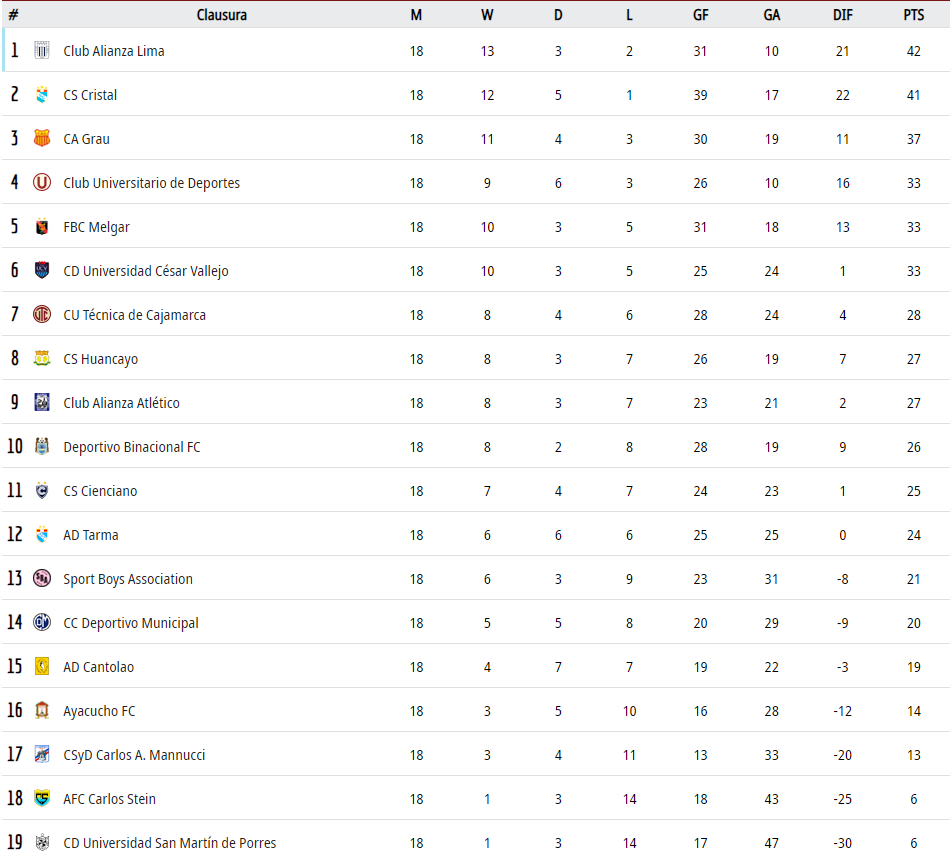Click the DIF column header
950x857 pixels.
pyautogui.click(x=842, y=15)
